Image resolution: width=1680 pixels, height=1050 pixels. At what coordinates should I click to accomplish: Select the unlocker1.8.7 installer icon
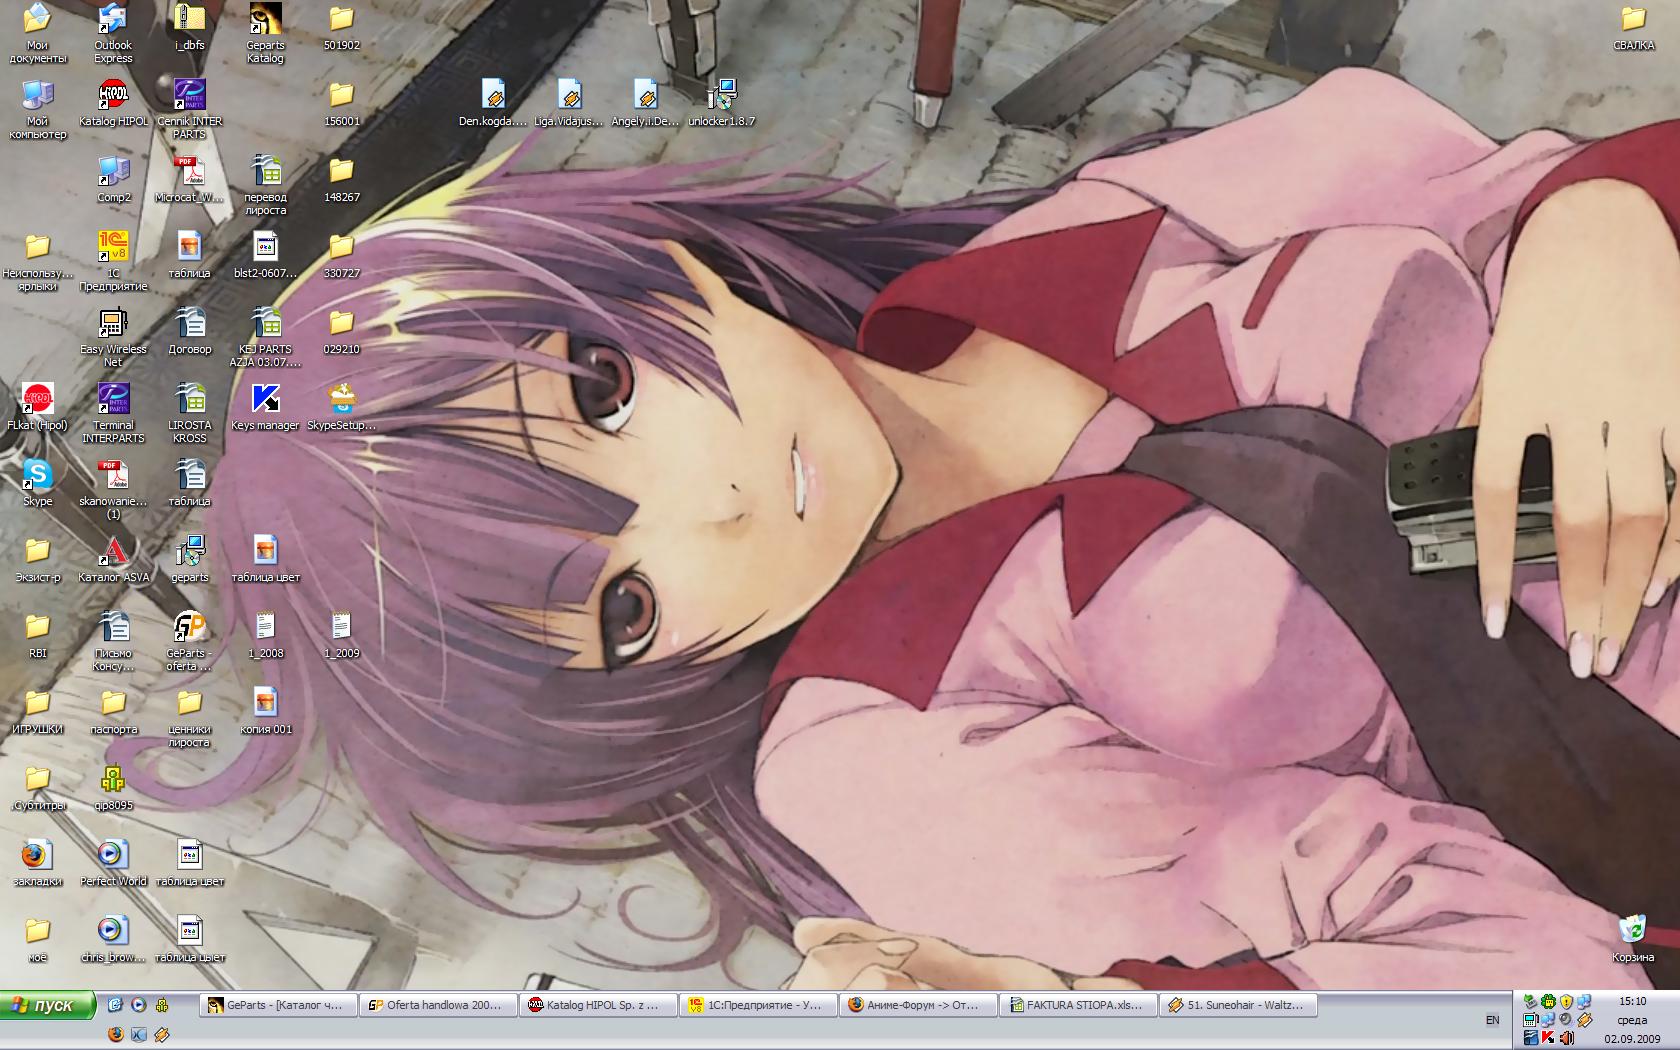coord(721,96)
